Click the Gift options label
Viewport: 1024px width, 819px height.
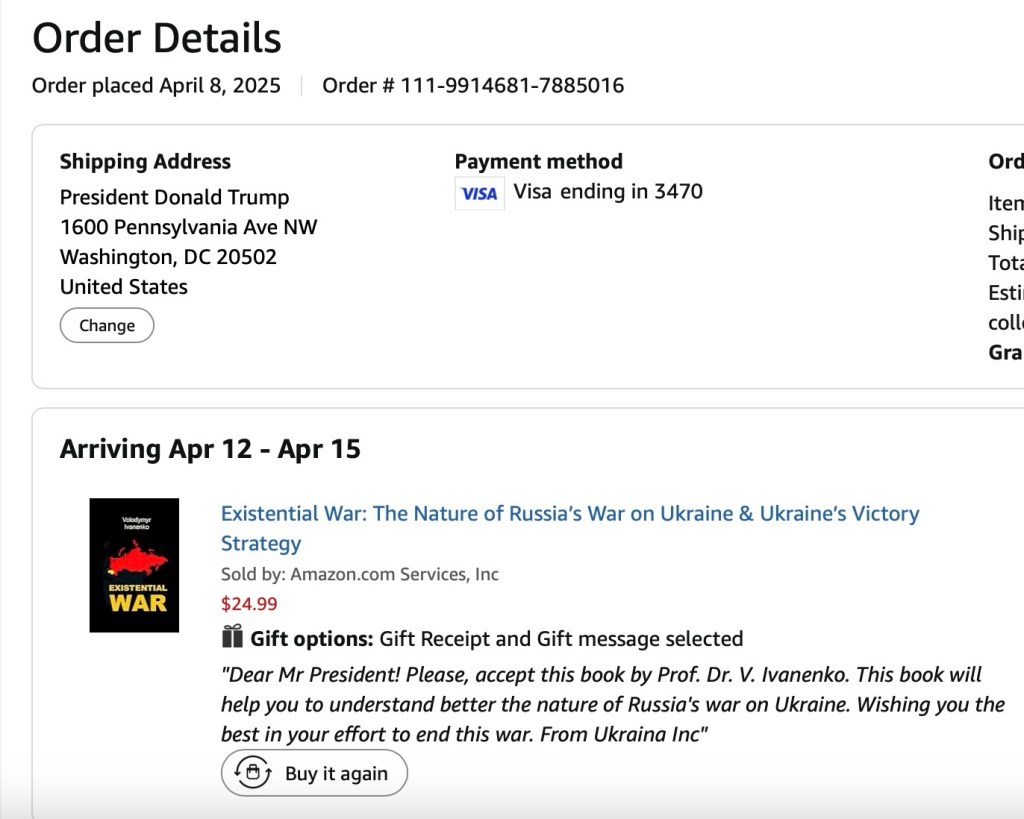tap(311, 639)
